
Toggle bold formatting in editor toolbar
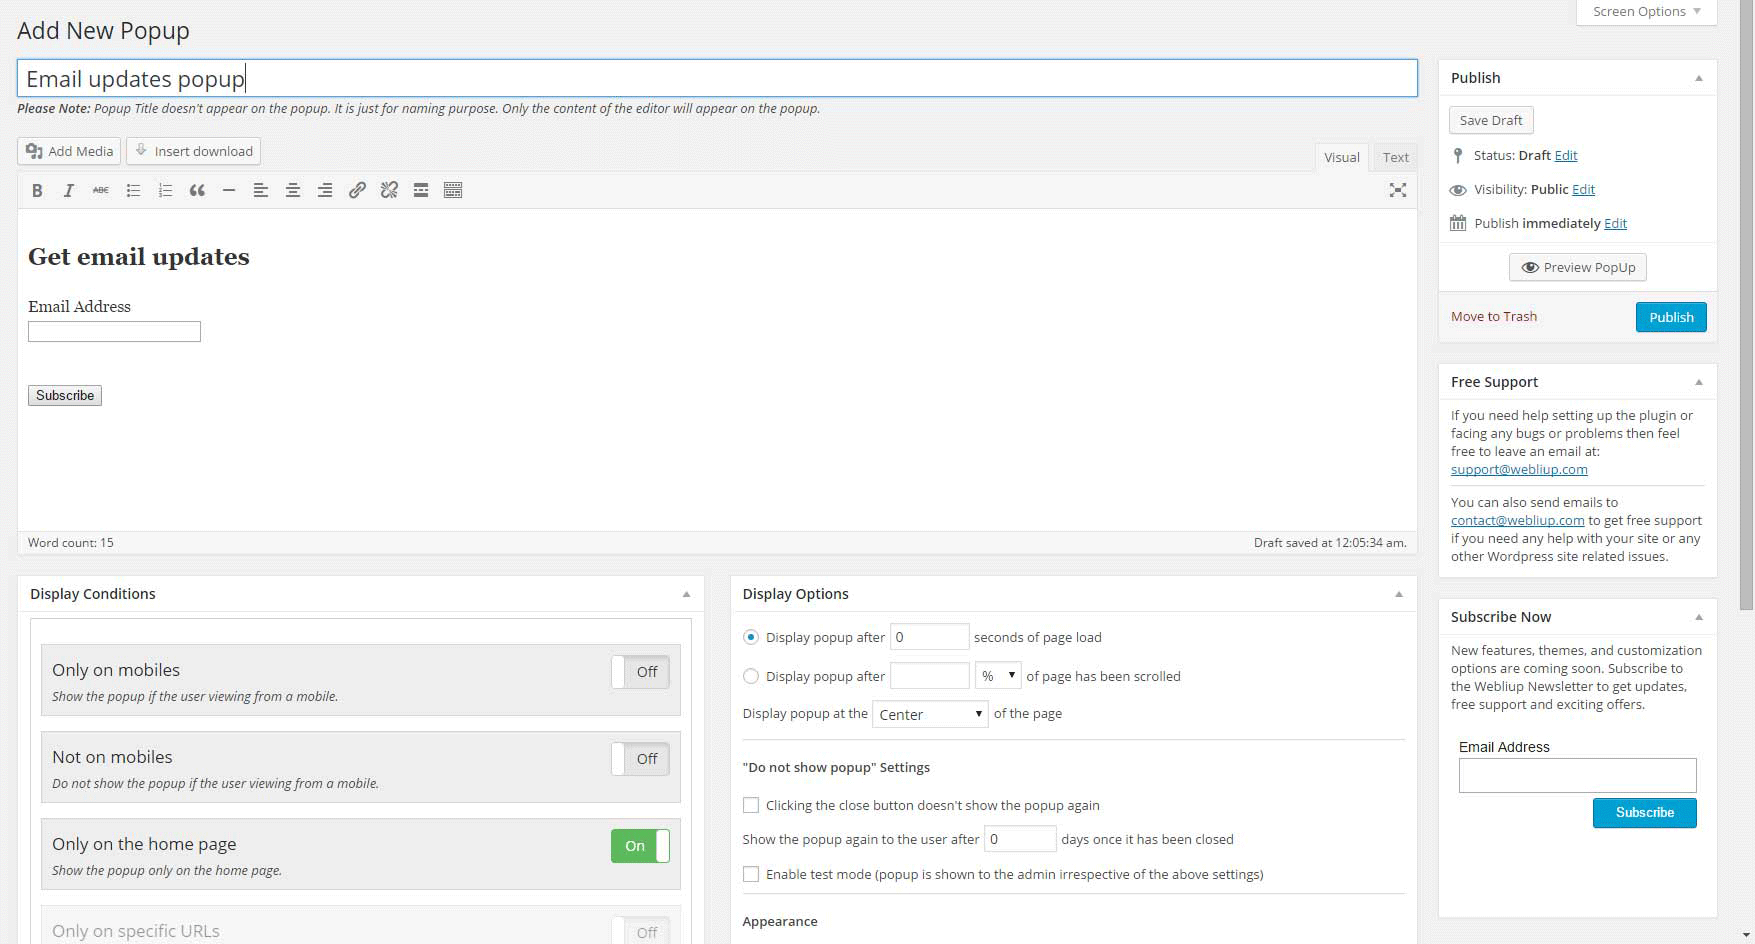37,190
